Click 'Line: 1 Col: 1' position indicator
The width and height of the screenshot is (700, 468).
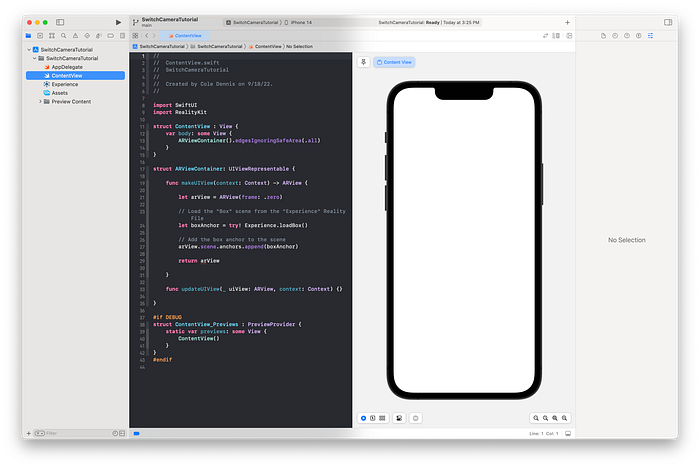[544, 434]
